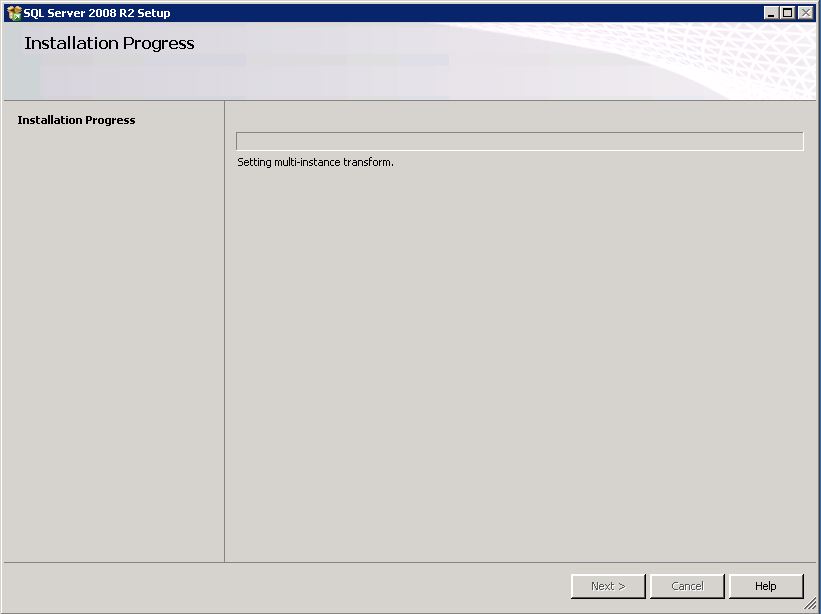Open the Help button
This screenshot has width=821, height=614.
765,586
